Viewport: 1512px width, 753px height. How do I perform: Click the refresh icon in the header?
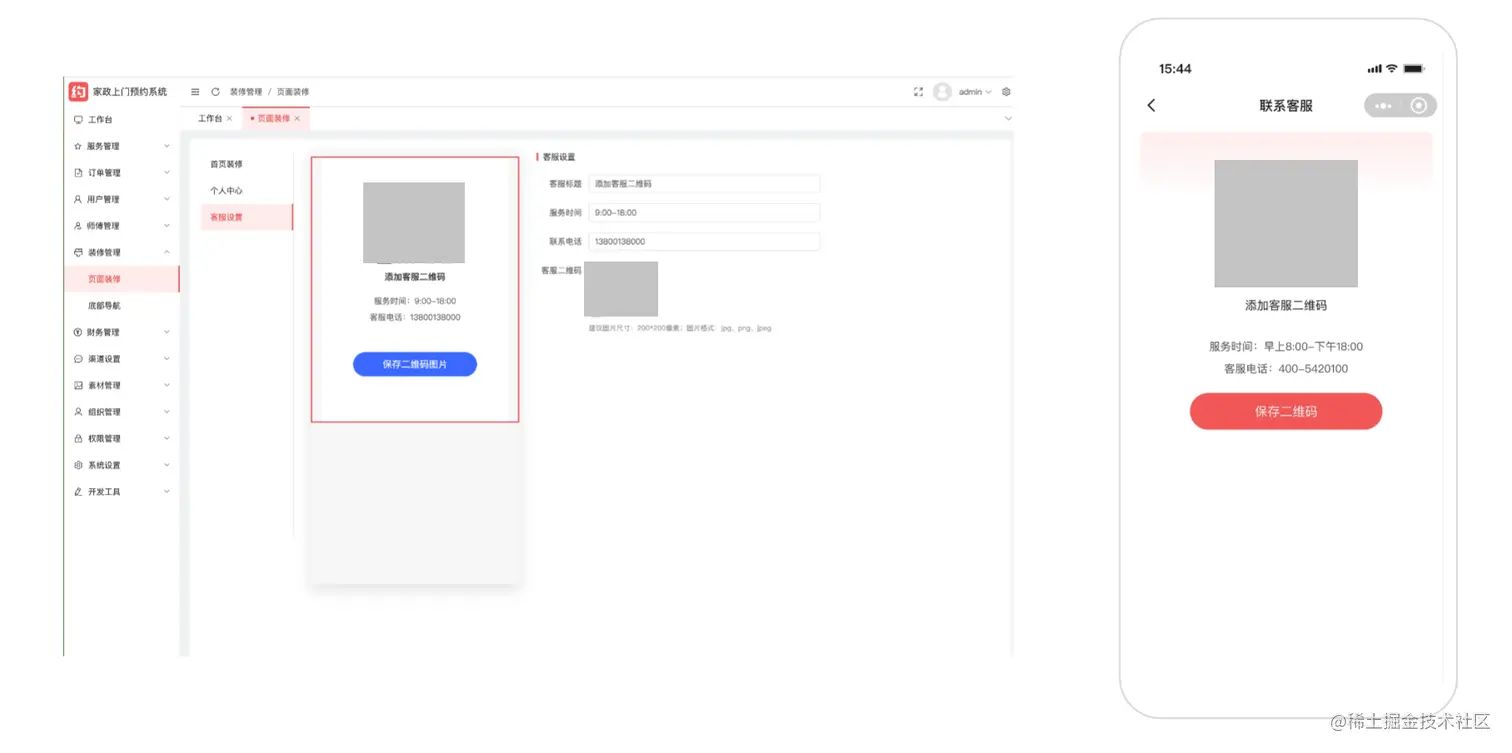(x=215, y=91)
